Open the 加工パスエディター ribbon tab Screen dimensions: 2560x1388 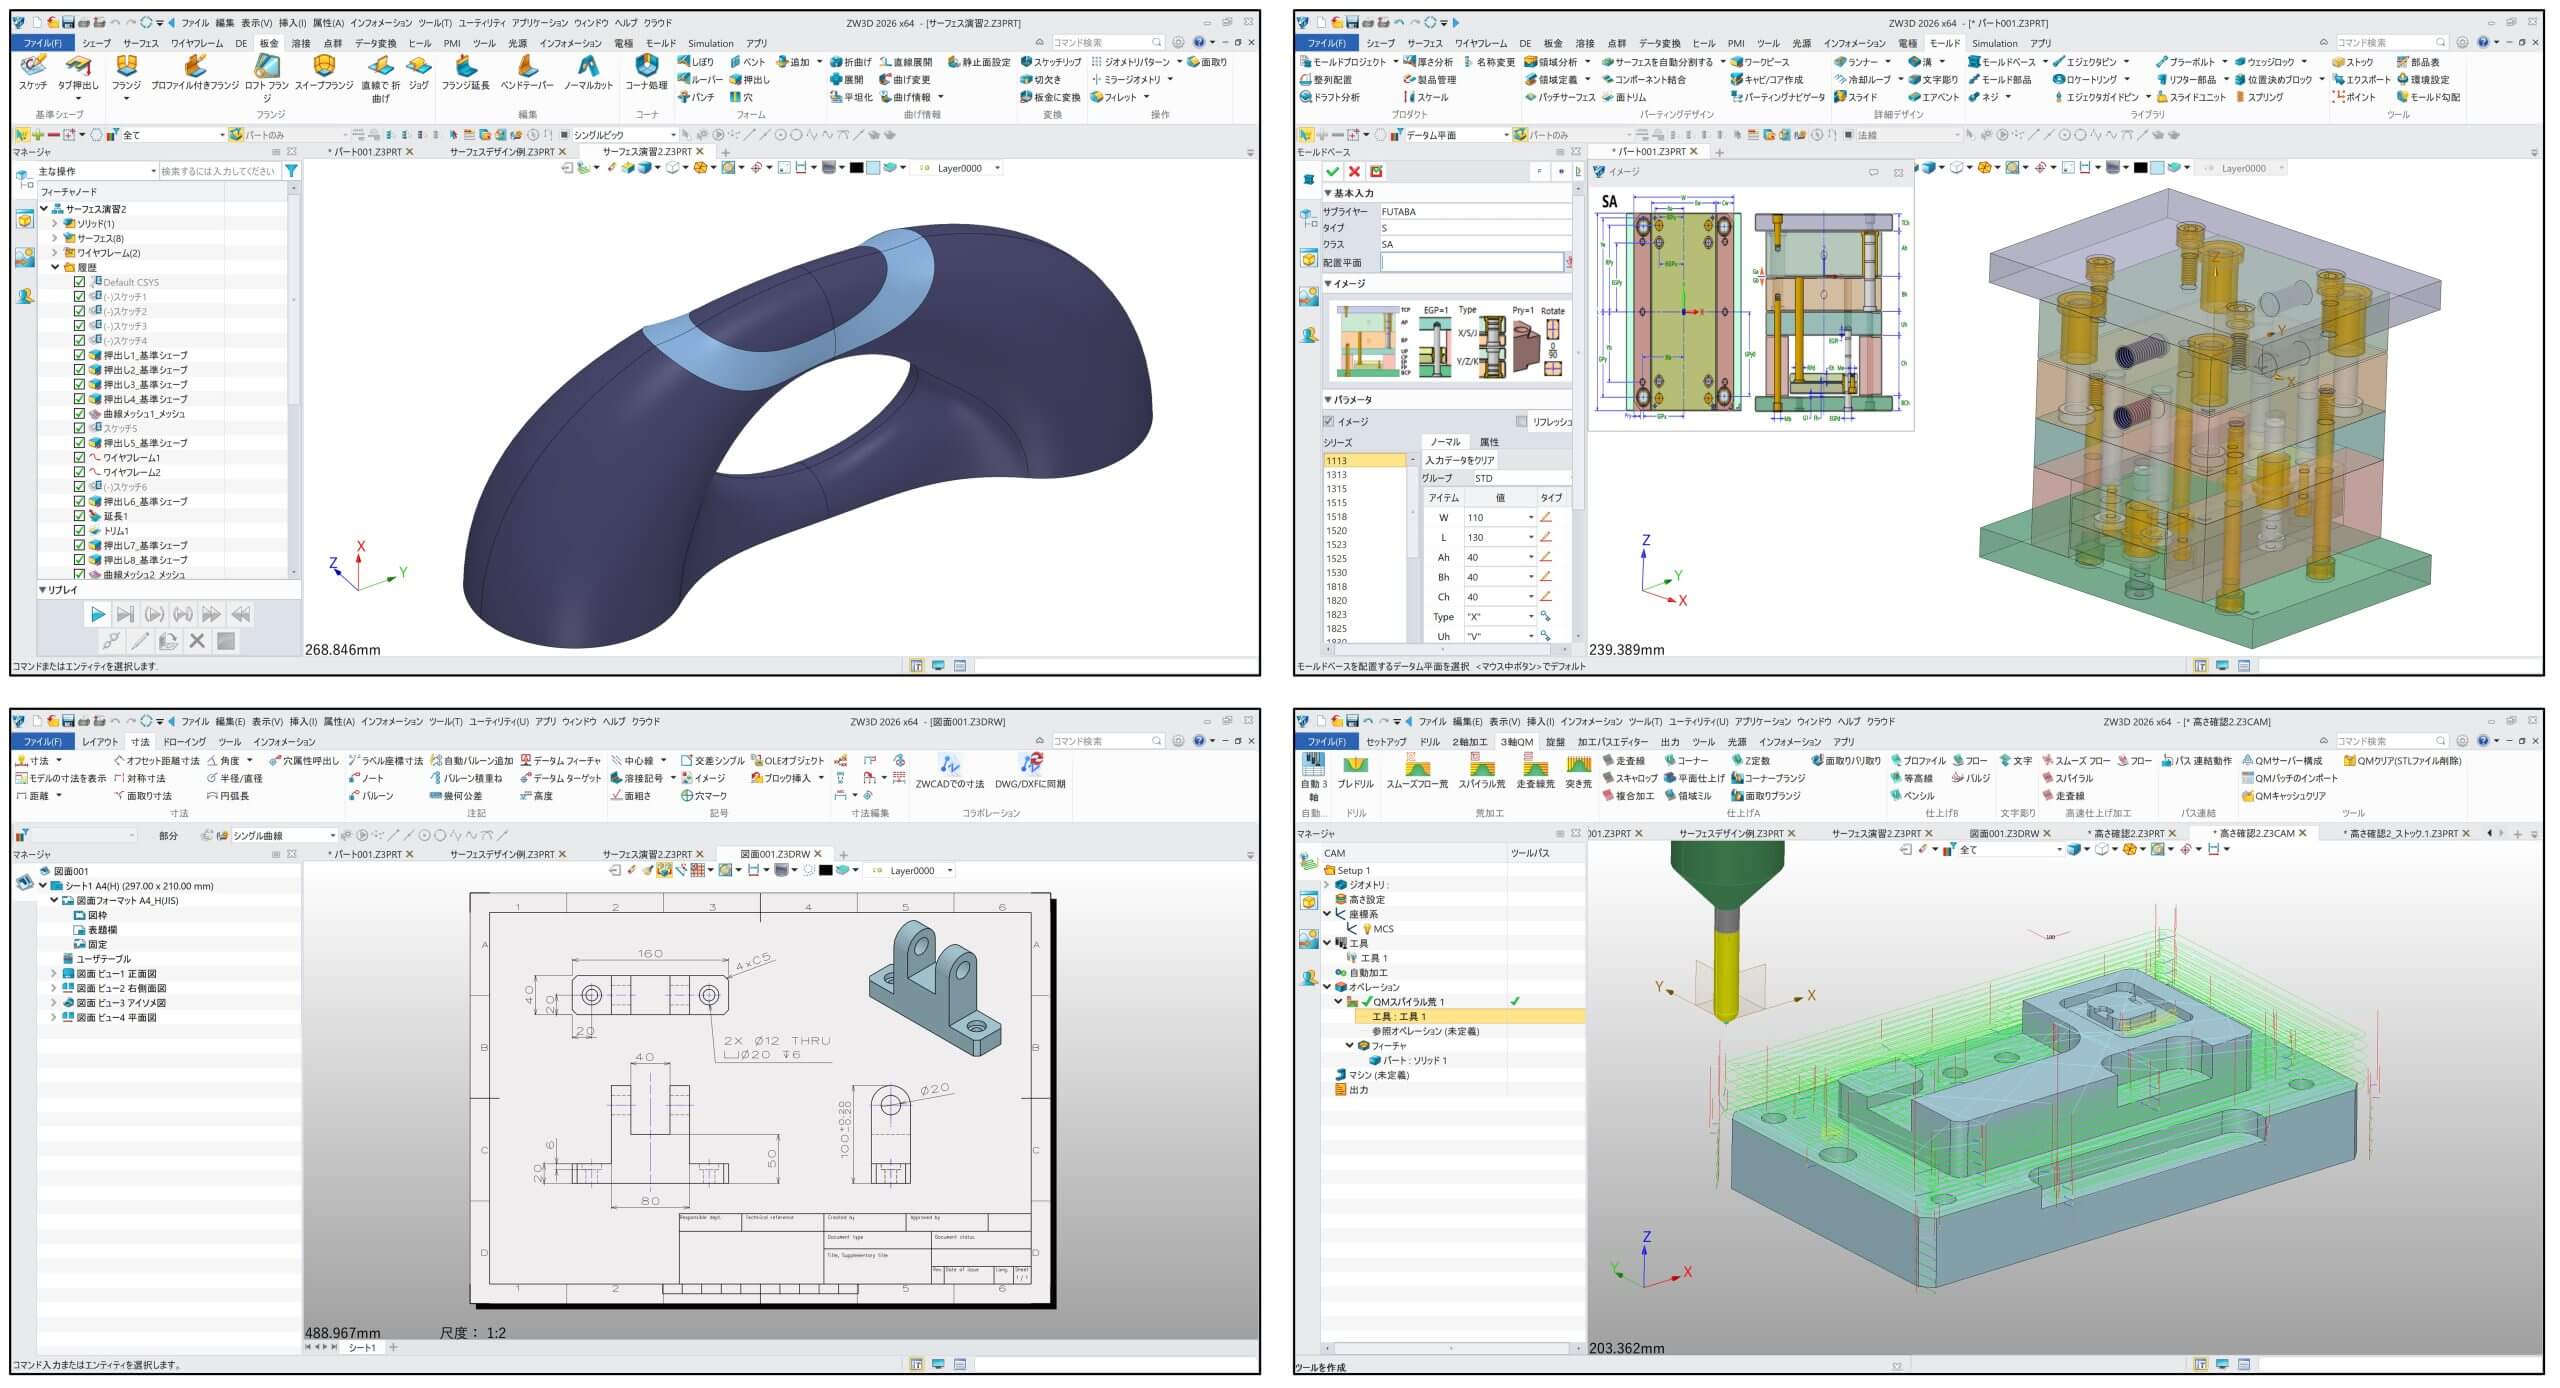coord(1612,742)
